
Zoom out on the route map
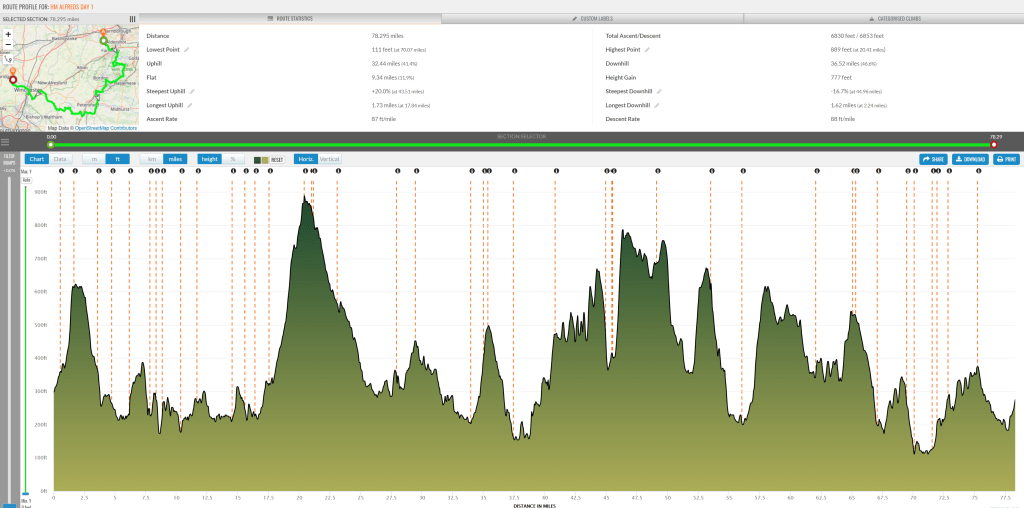coord(8,45)
